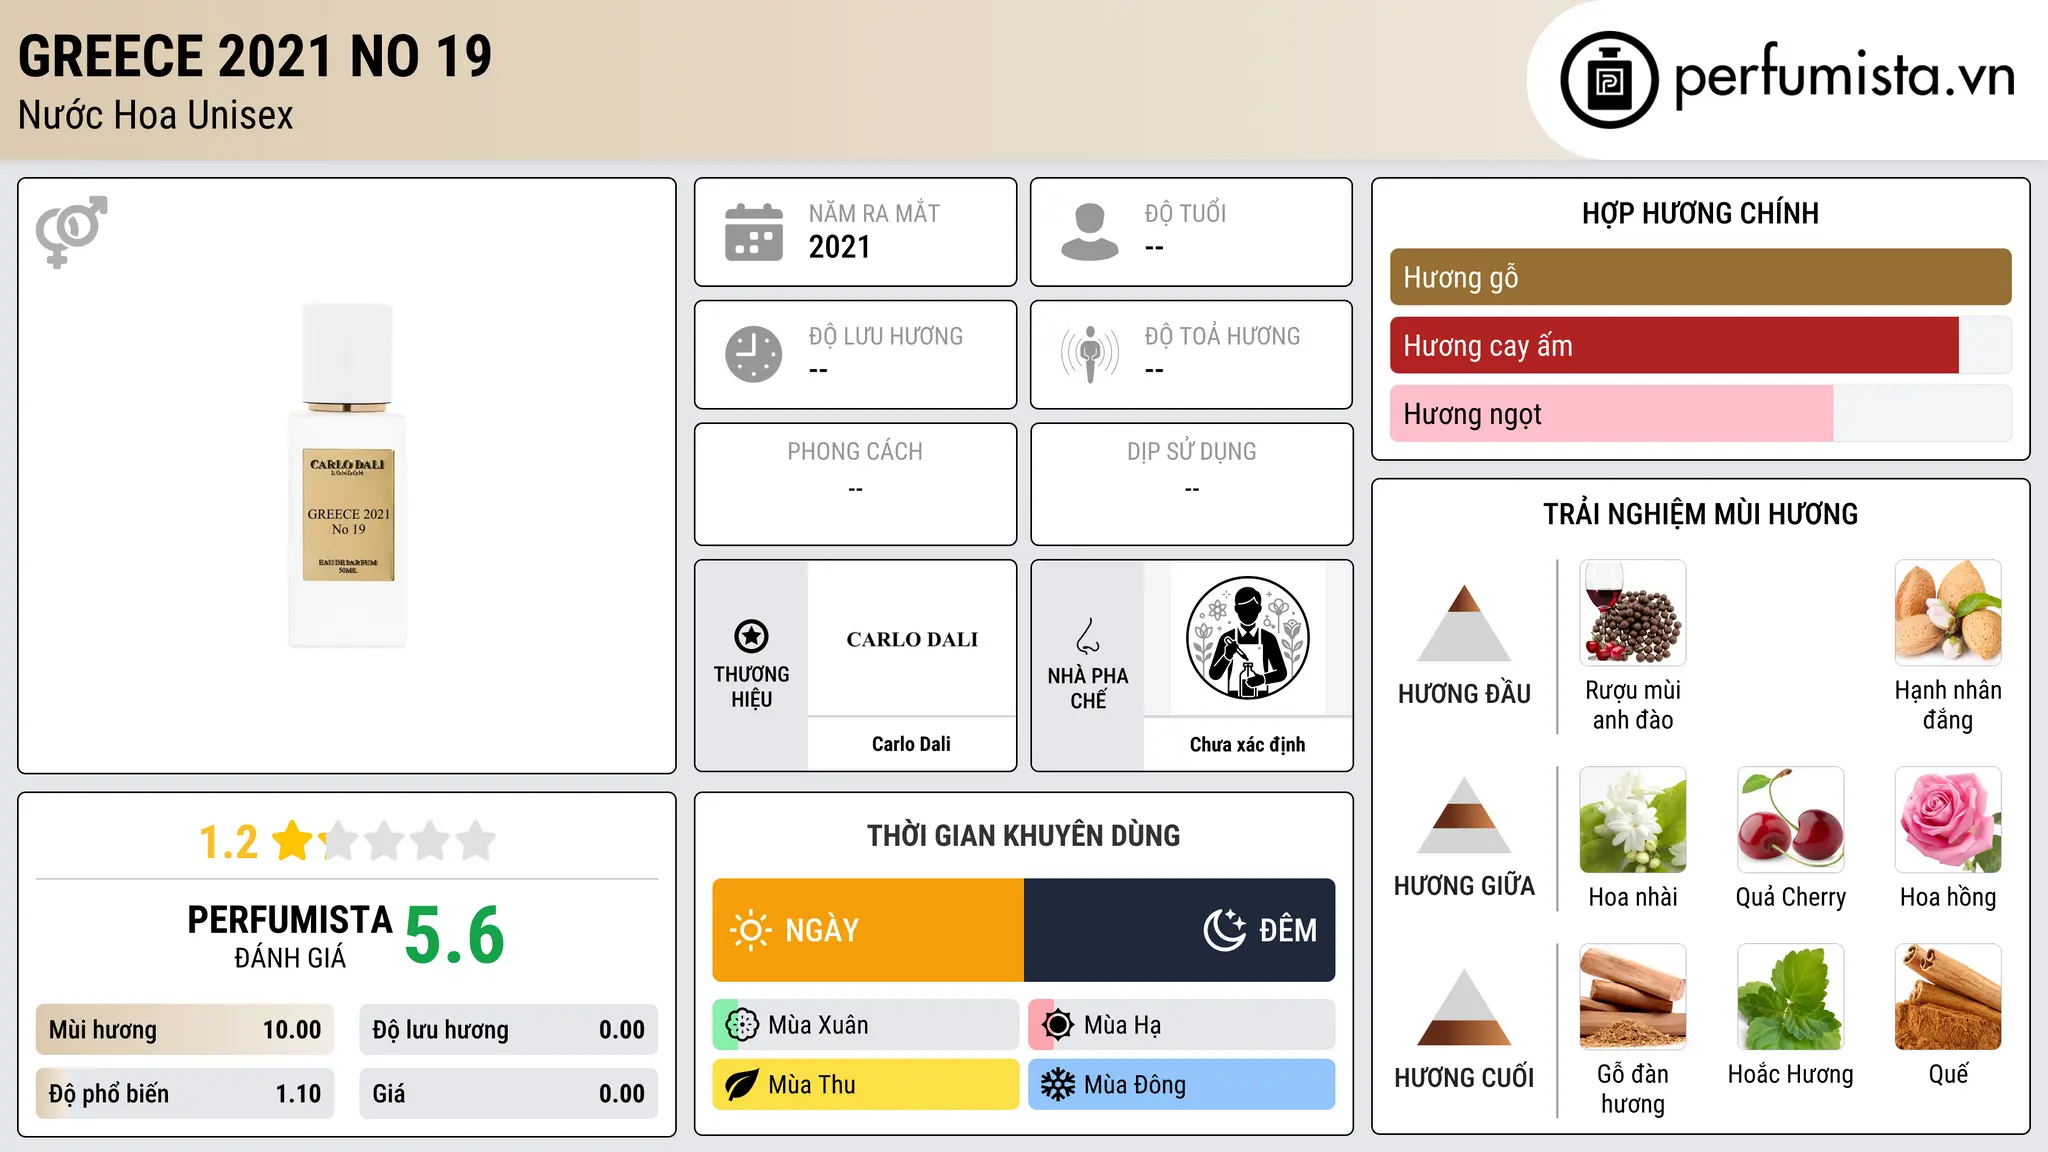This screenshot has width=2048, height=1152.
Task: Click the Giá 0.00 score row
Action: point(509,1094)
